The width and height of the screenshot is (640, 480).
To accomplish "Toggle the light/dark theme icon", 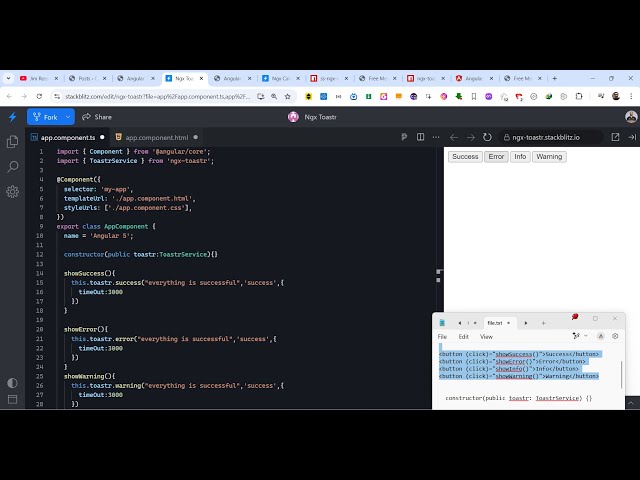I will pyautogui.click(x=12, y=382).
